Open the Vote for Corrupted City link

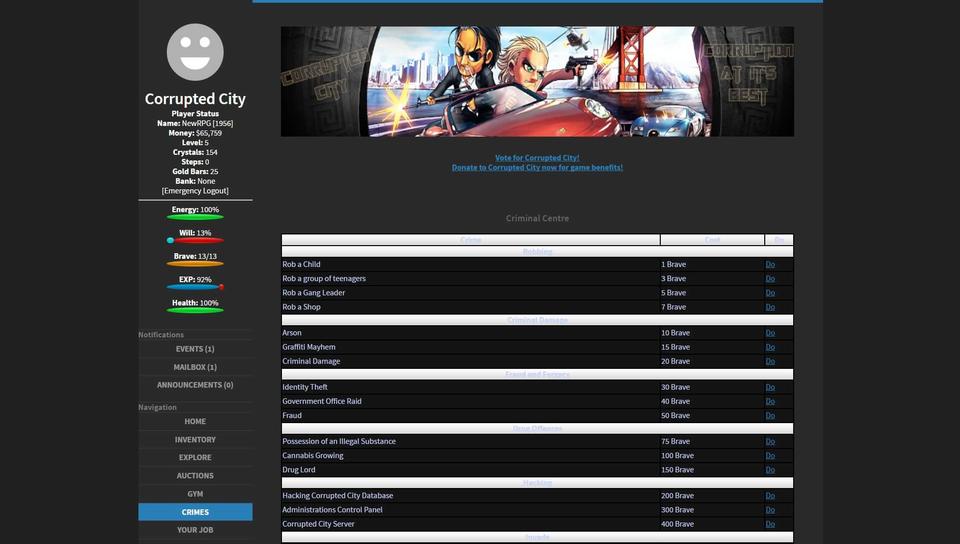click(x=537, y=158)
